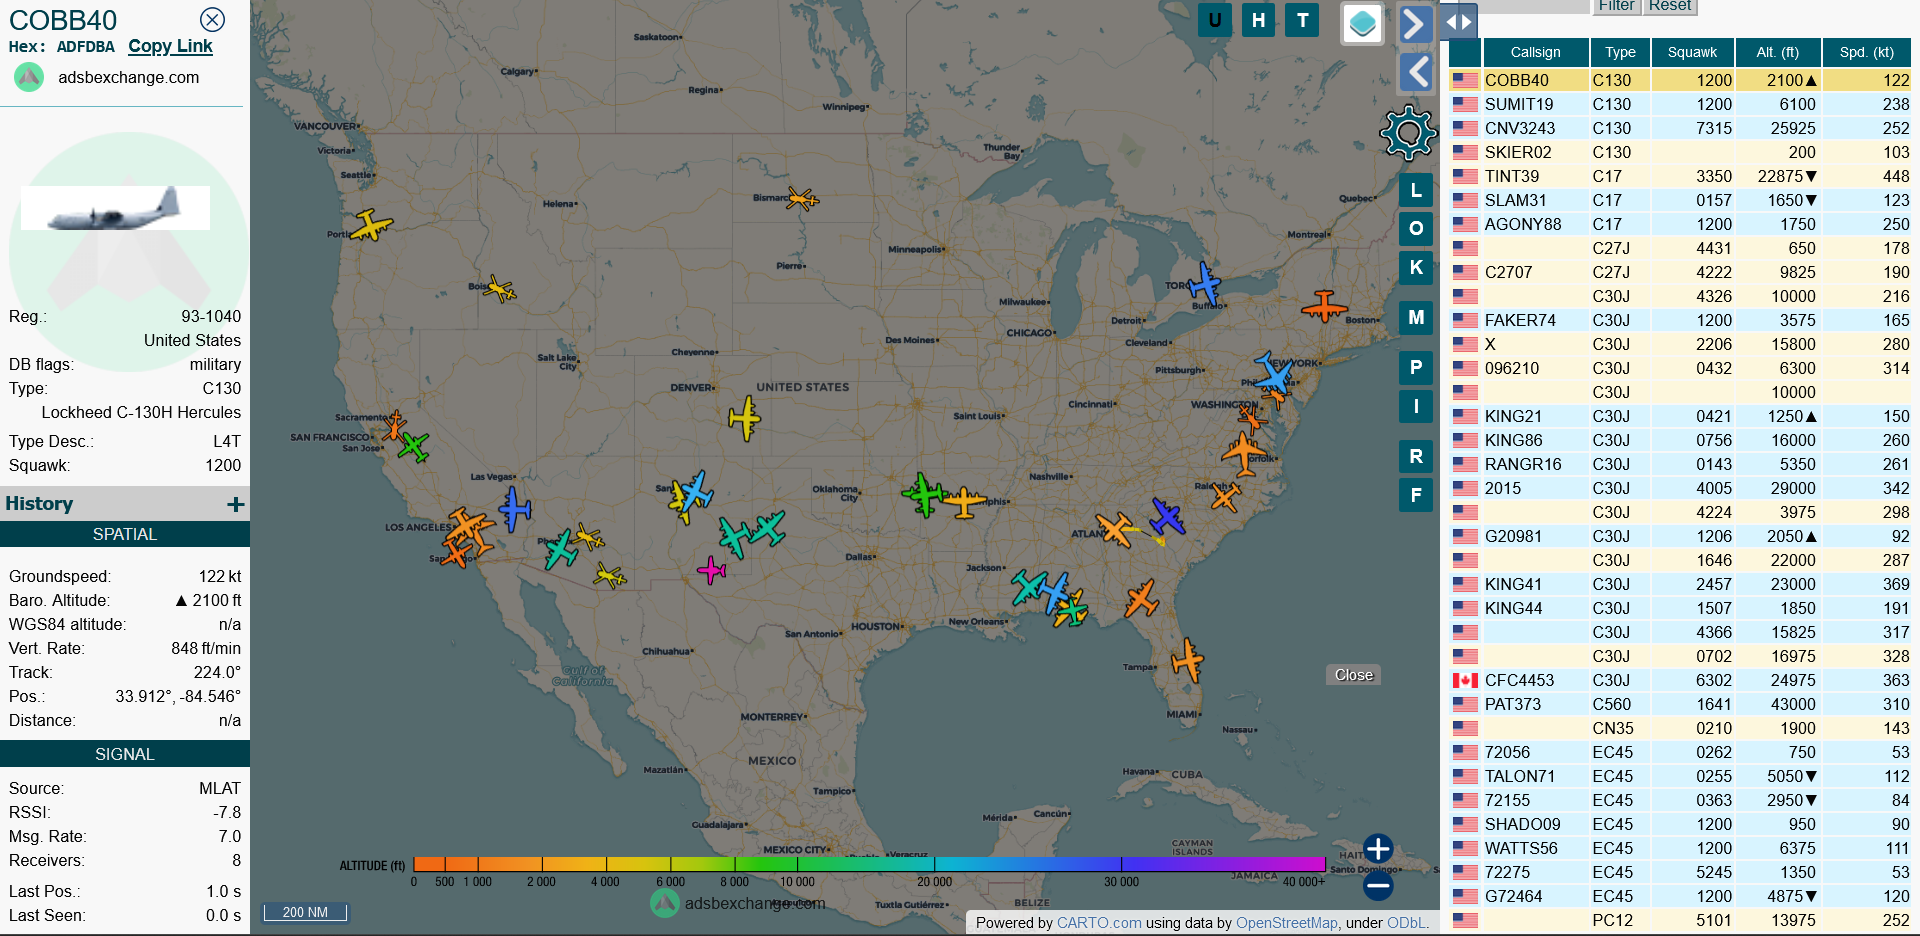Toggle the I map option button
The height and width of the screenshot is (936, 1920).
(1416, 406)
